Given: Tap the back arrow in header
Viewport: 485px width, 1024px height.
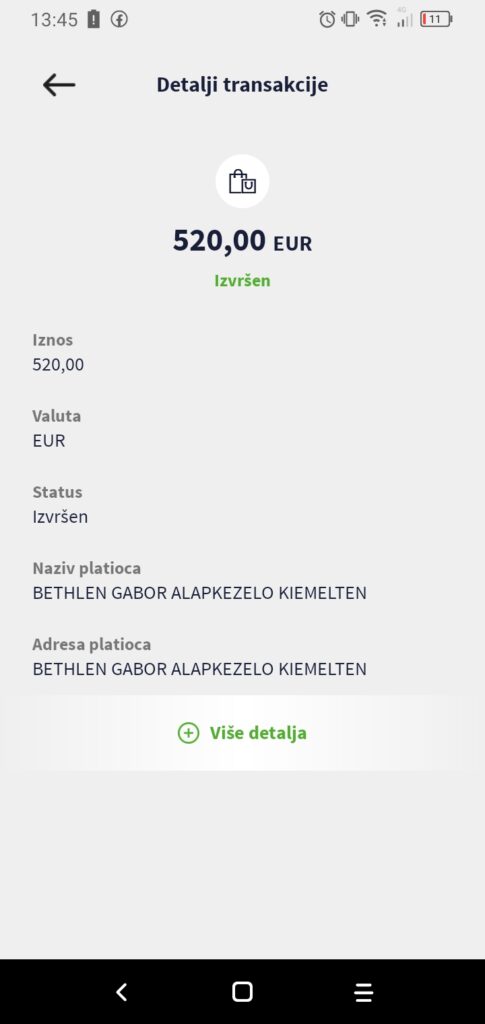Looking at the screenshot, I should (x=59, y=85).
